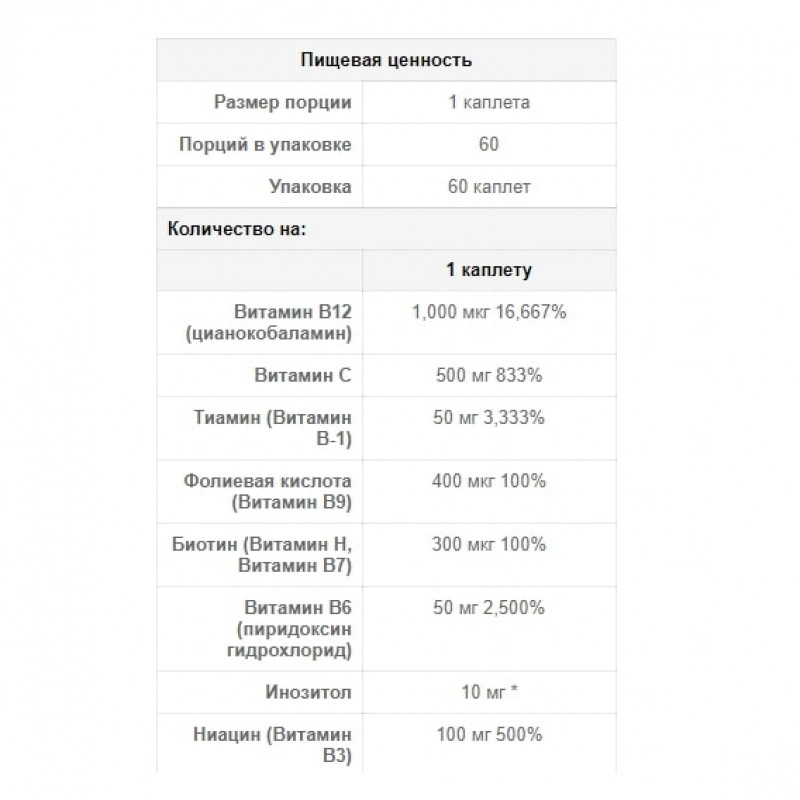Select the "100 мг 500%" niacin value
800x800 pixels.
[488, 734]
